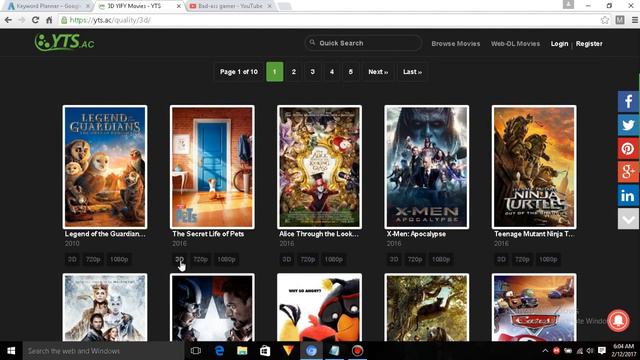640x360 pixels.
Task: Click the browser forward arrow
Action: [22, 20]
